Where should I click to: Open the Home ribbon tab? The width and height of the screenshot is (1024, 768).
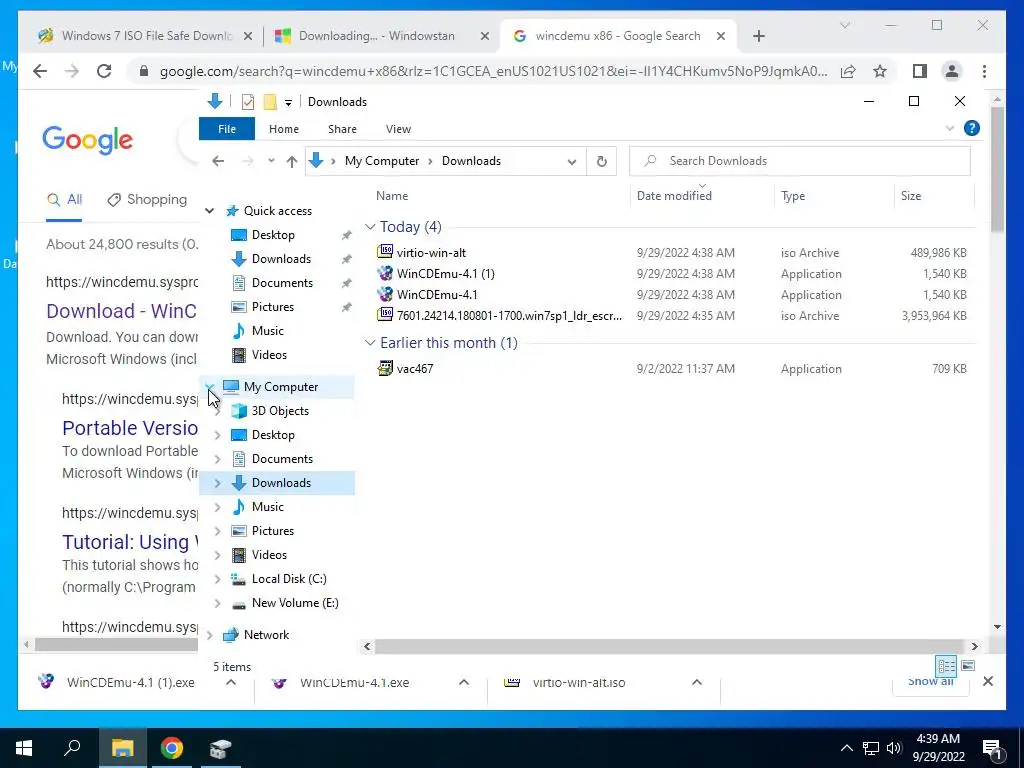click(x=283, y=129)
